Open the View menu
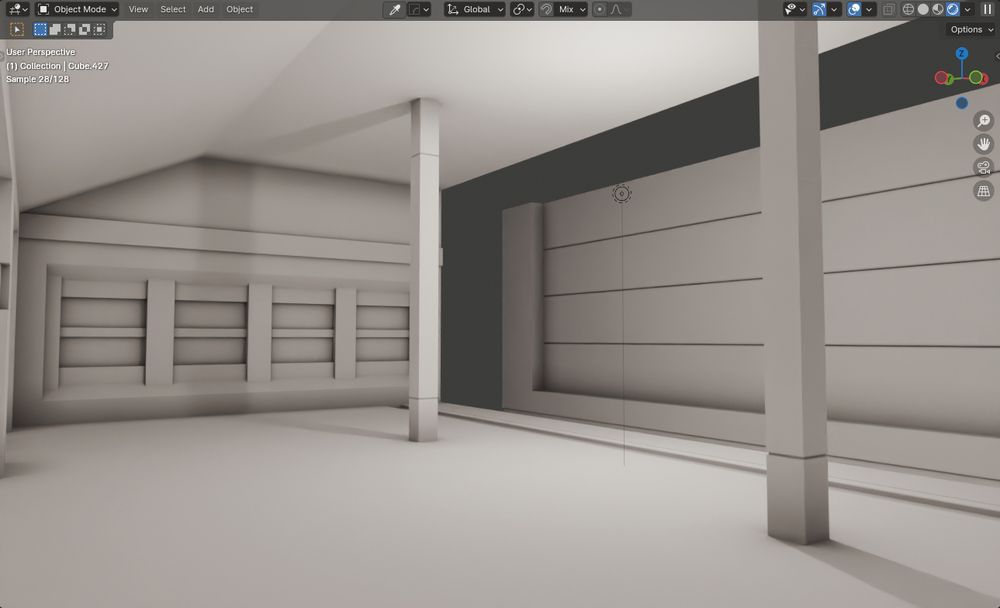The width and height of the screenshot is (1000, 608). point(138,9)
